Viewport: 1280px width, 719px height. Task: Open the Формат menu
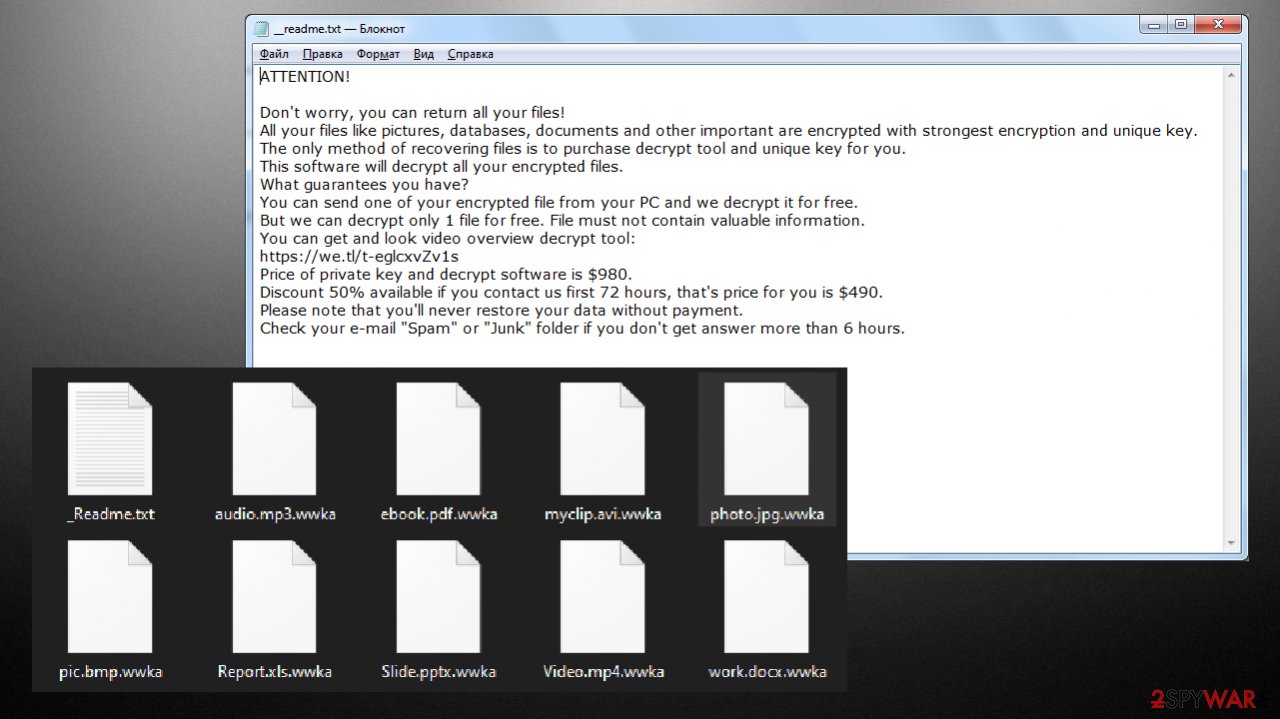coord(378,54)
